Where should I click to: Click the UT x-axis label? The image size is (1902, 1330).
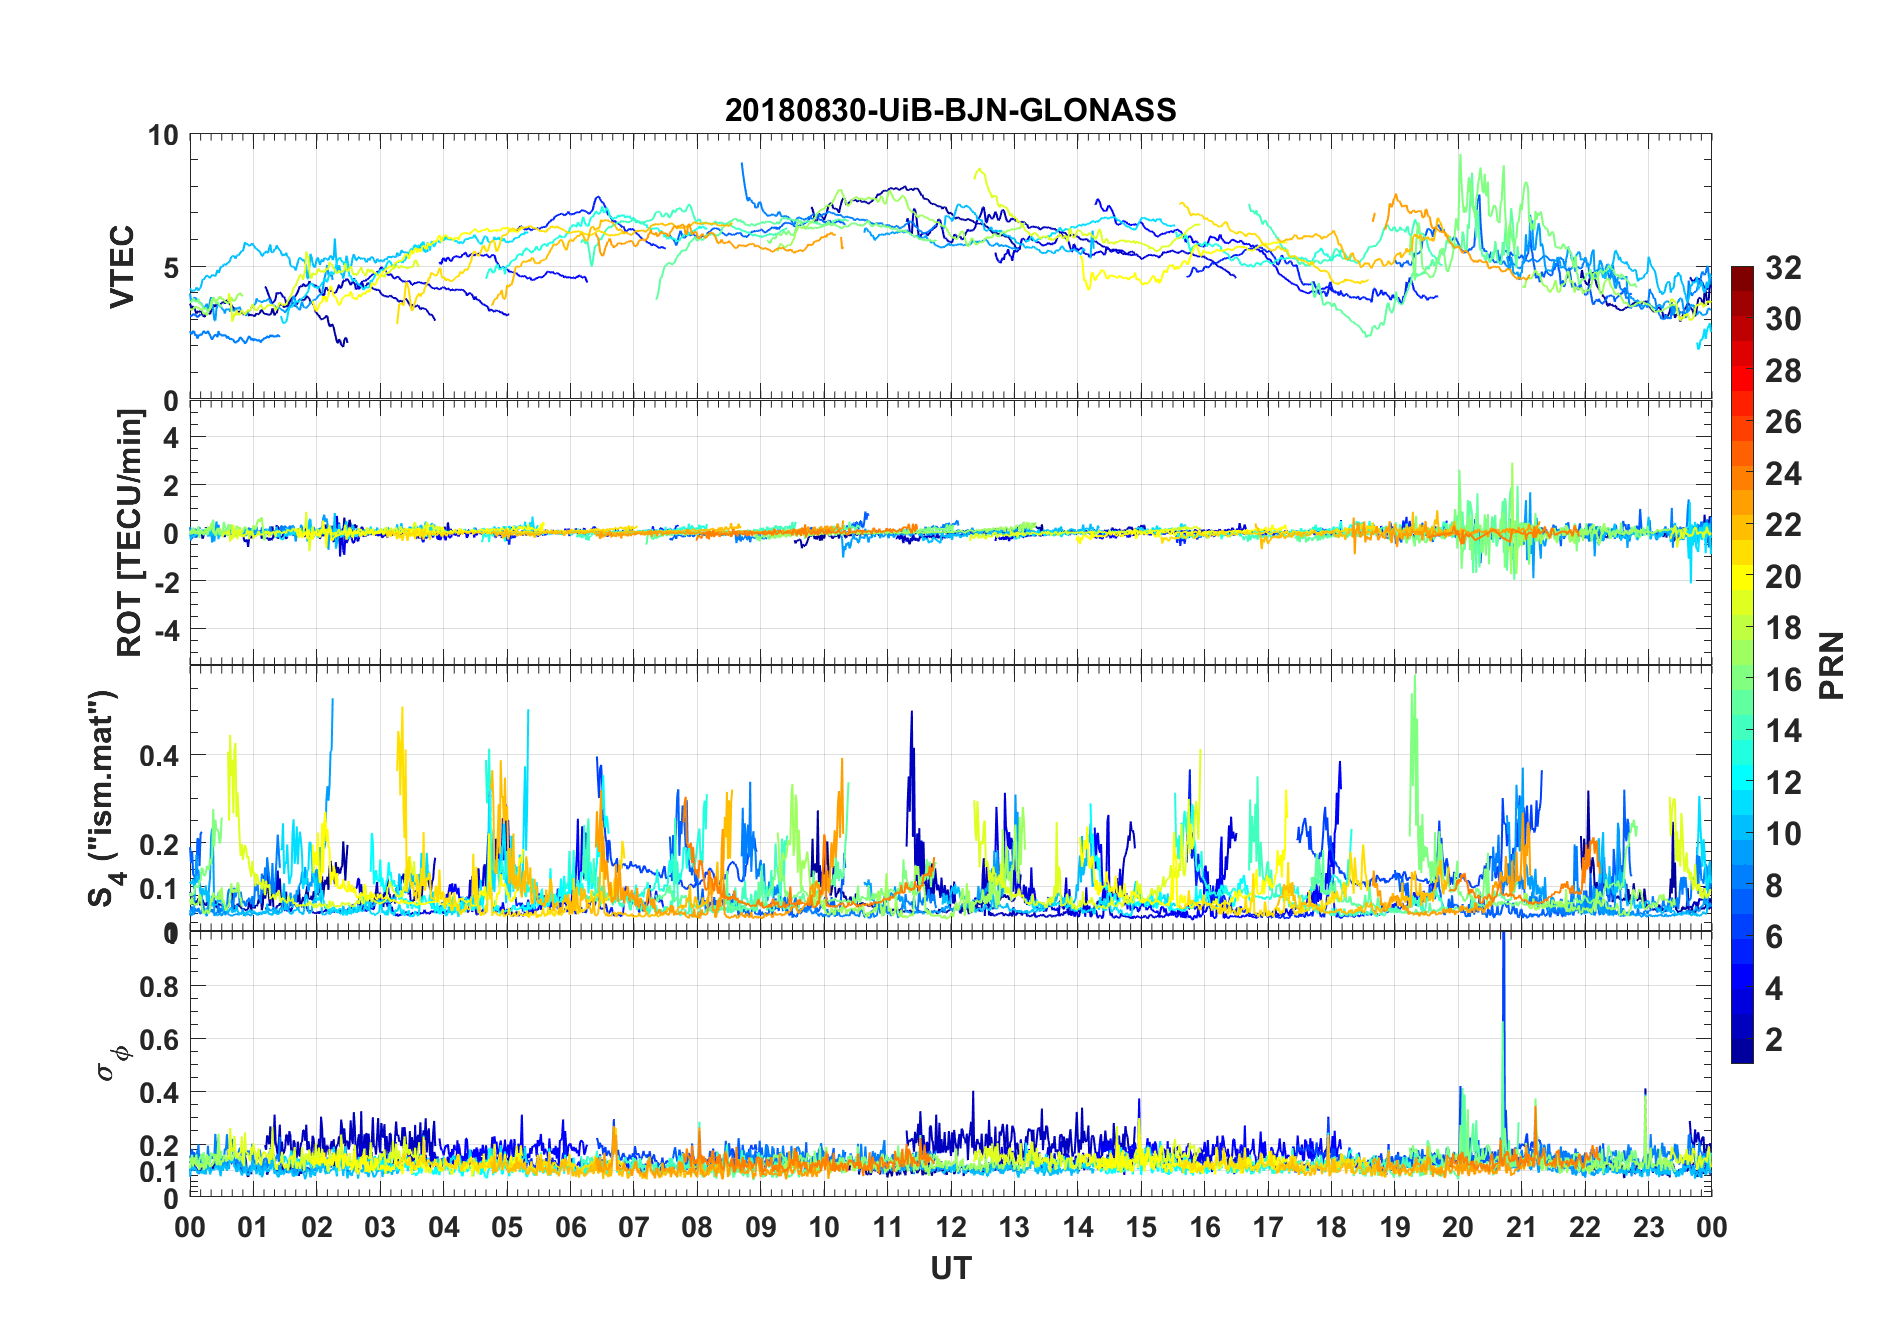[950, 1268]
